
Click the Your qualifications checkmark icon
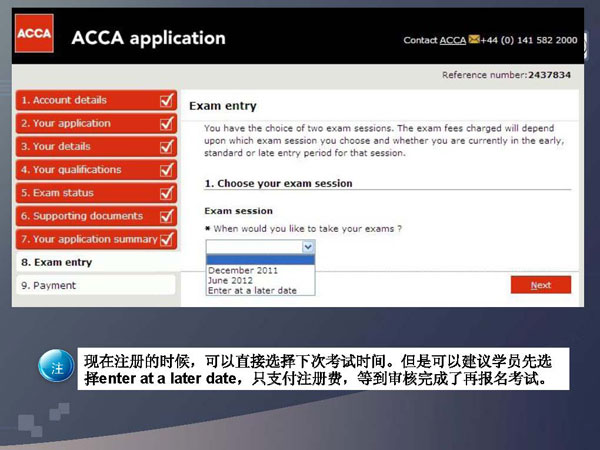click(167, 170)
